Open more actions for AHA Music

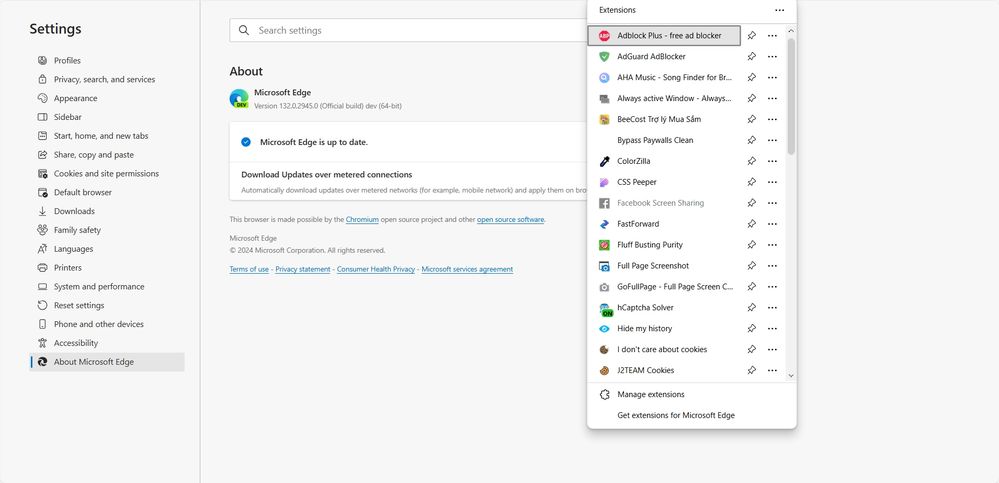pyautogui.click(x=772, y=78)
